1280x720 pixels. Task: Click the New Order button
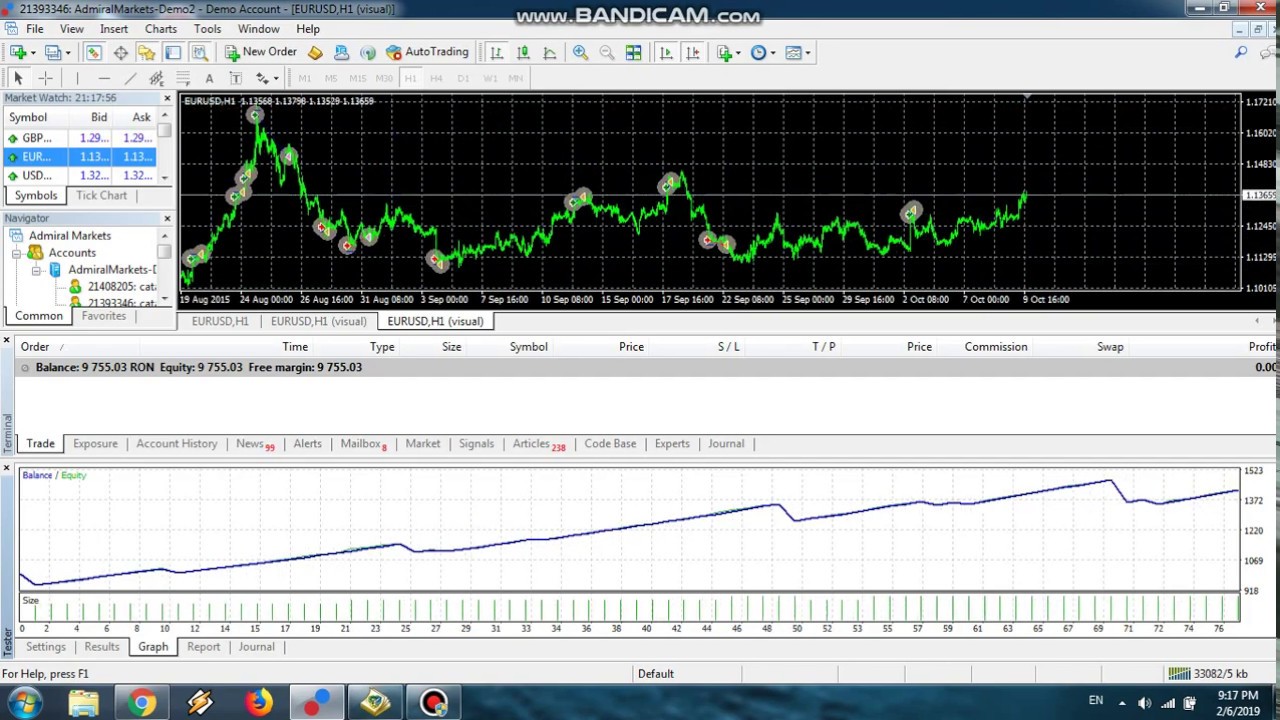pos(260,52)
